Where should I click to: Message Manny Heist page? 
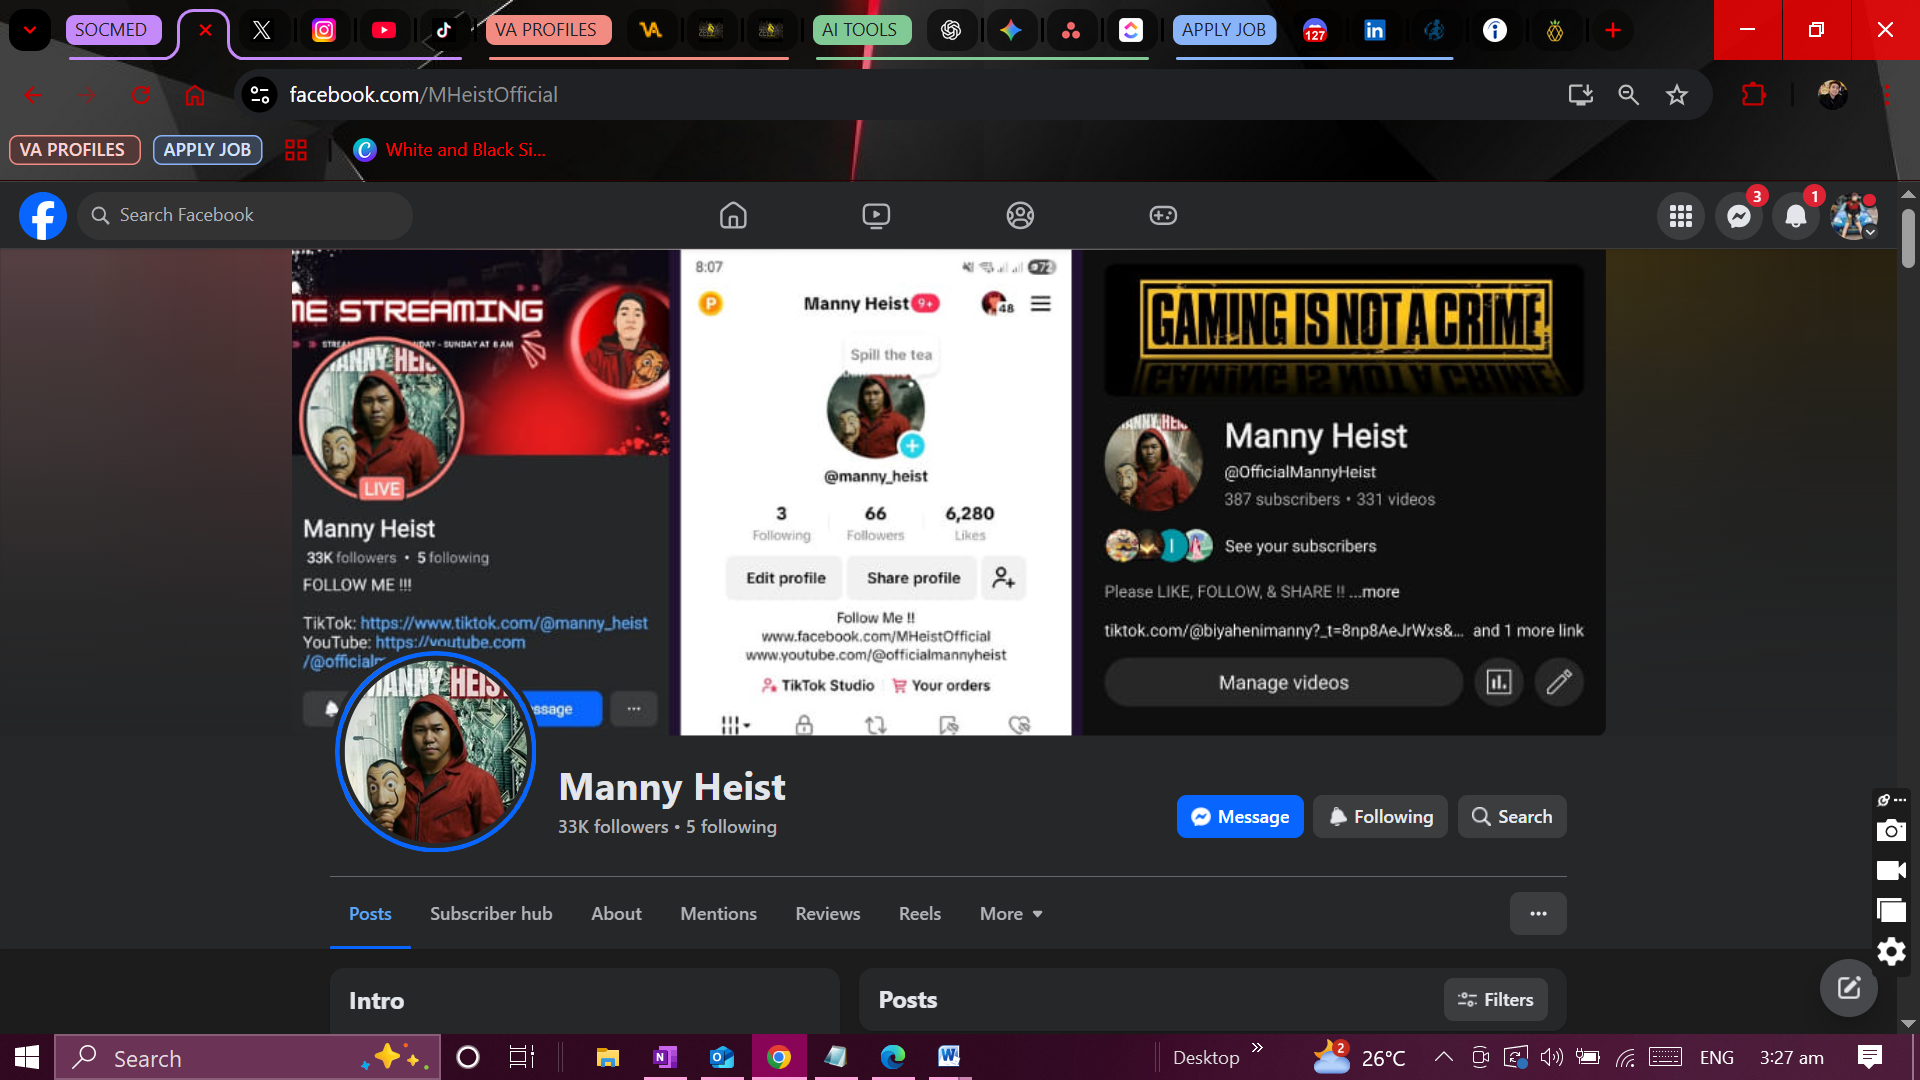[1240, 817]
